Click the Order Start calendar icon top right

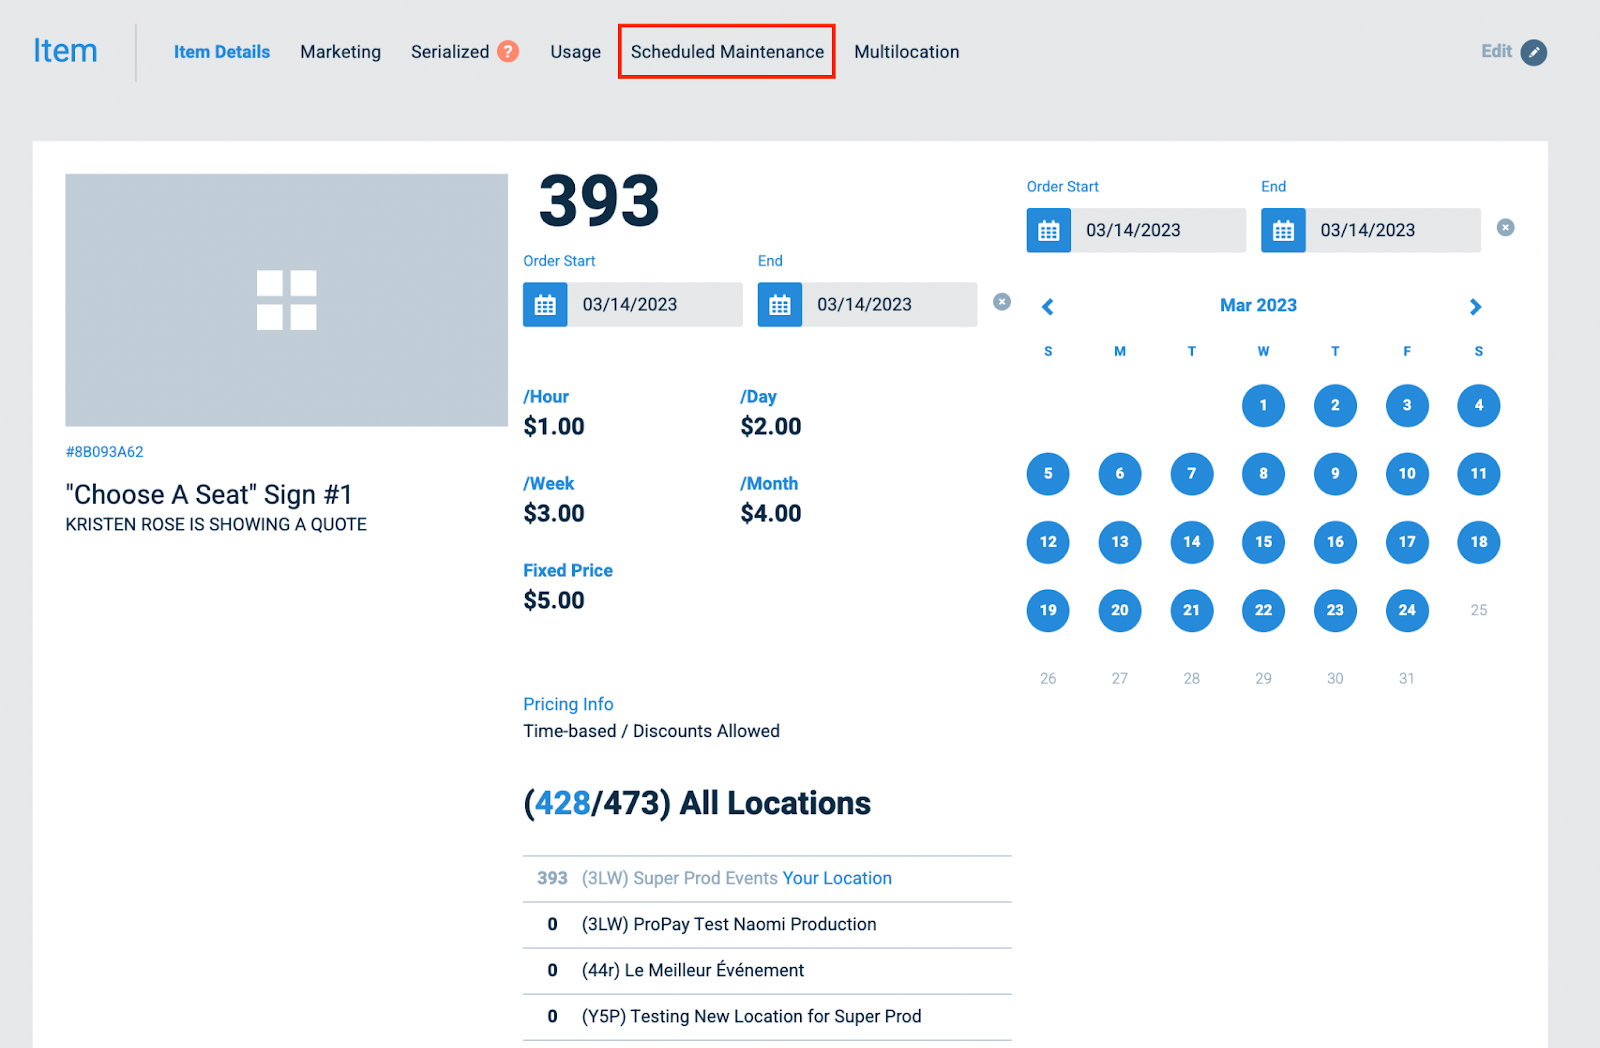pyautogui.click(x=1048, y=230)
